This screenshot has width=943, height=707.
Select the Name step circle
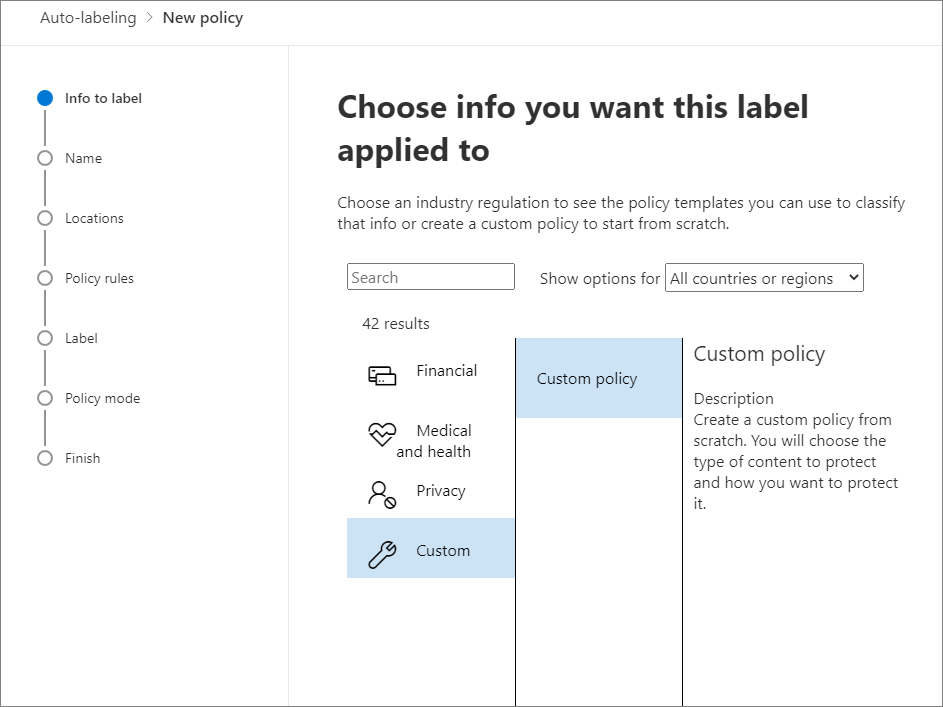44,157
